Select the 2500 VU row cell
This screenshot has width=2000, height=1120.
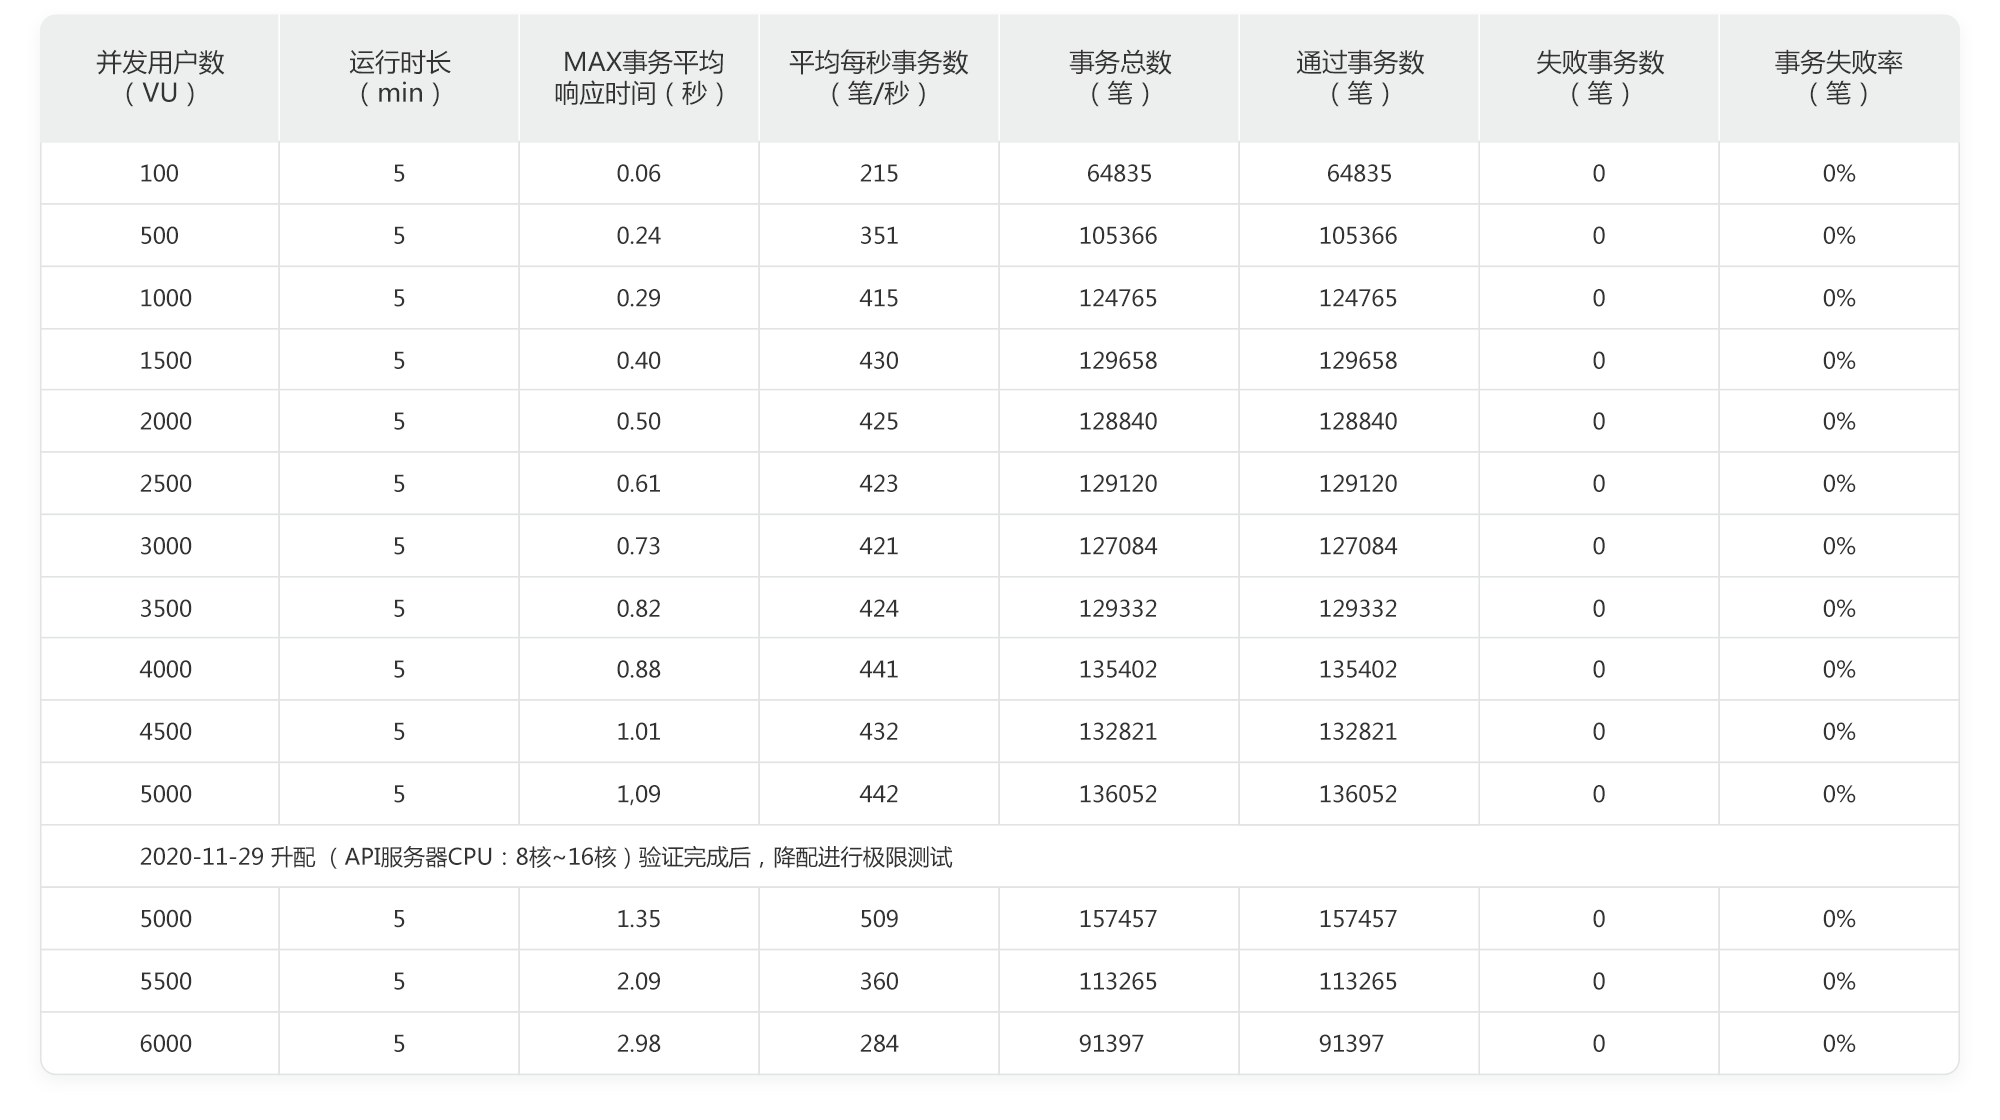(166, 484)
